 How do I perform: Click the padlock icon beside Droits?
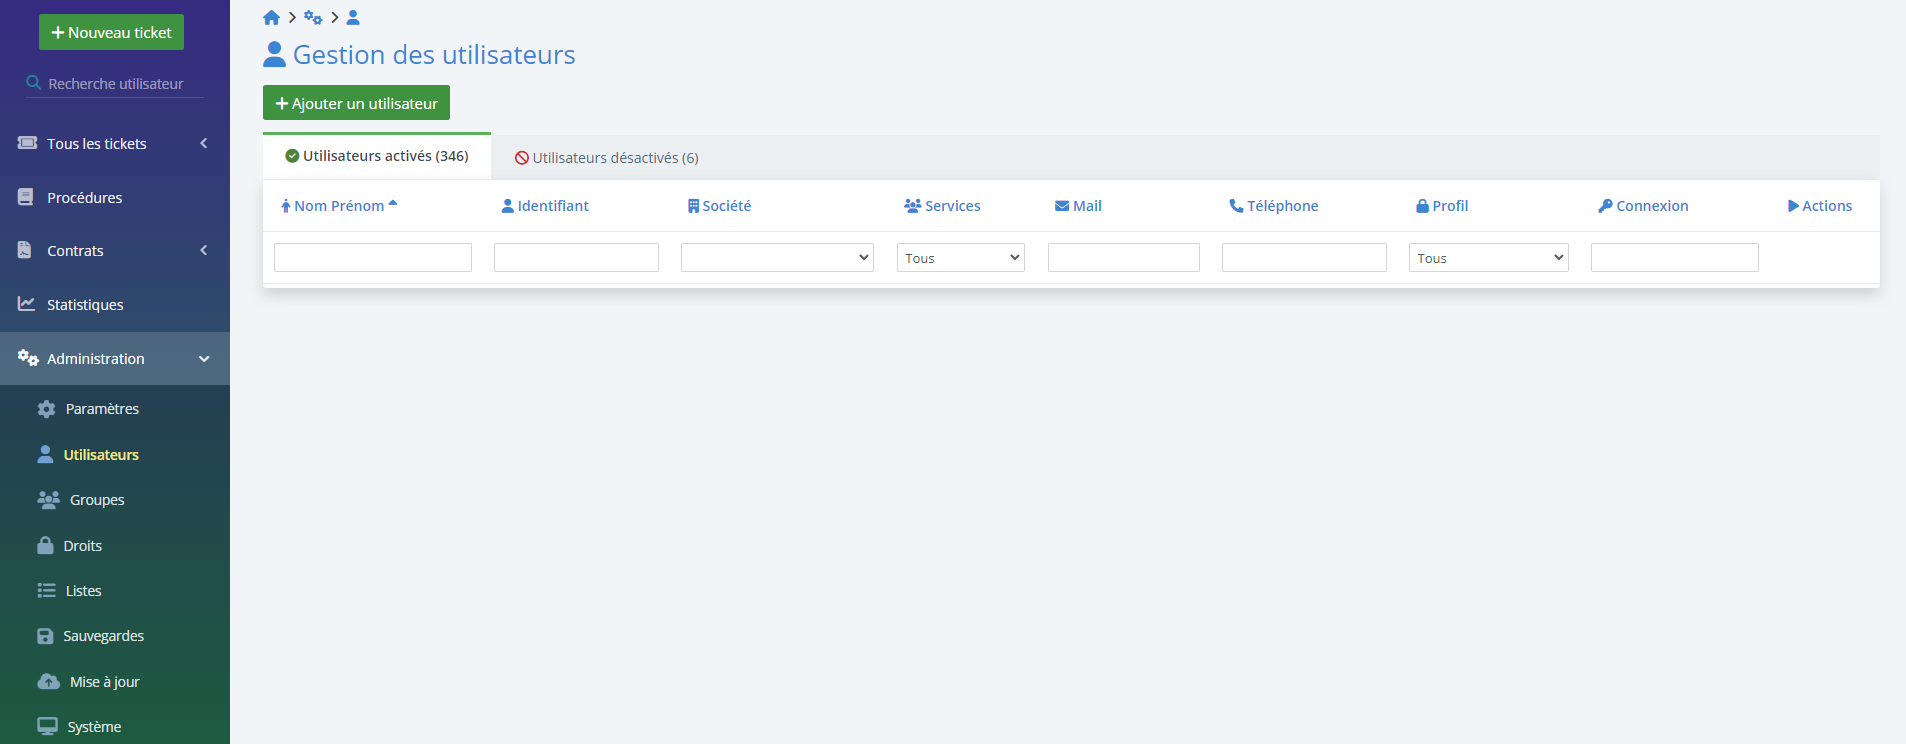pyautogui.click(x=45, y=545)
